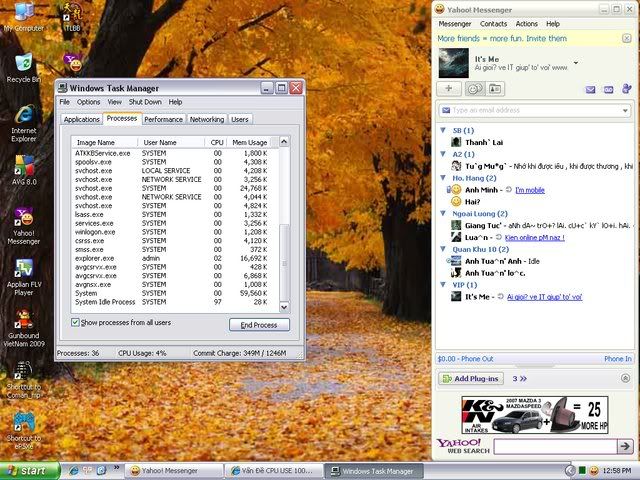Click the I'm mobile status link
640x480 pixels.
tap(530, 190)
